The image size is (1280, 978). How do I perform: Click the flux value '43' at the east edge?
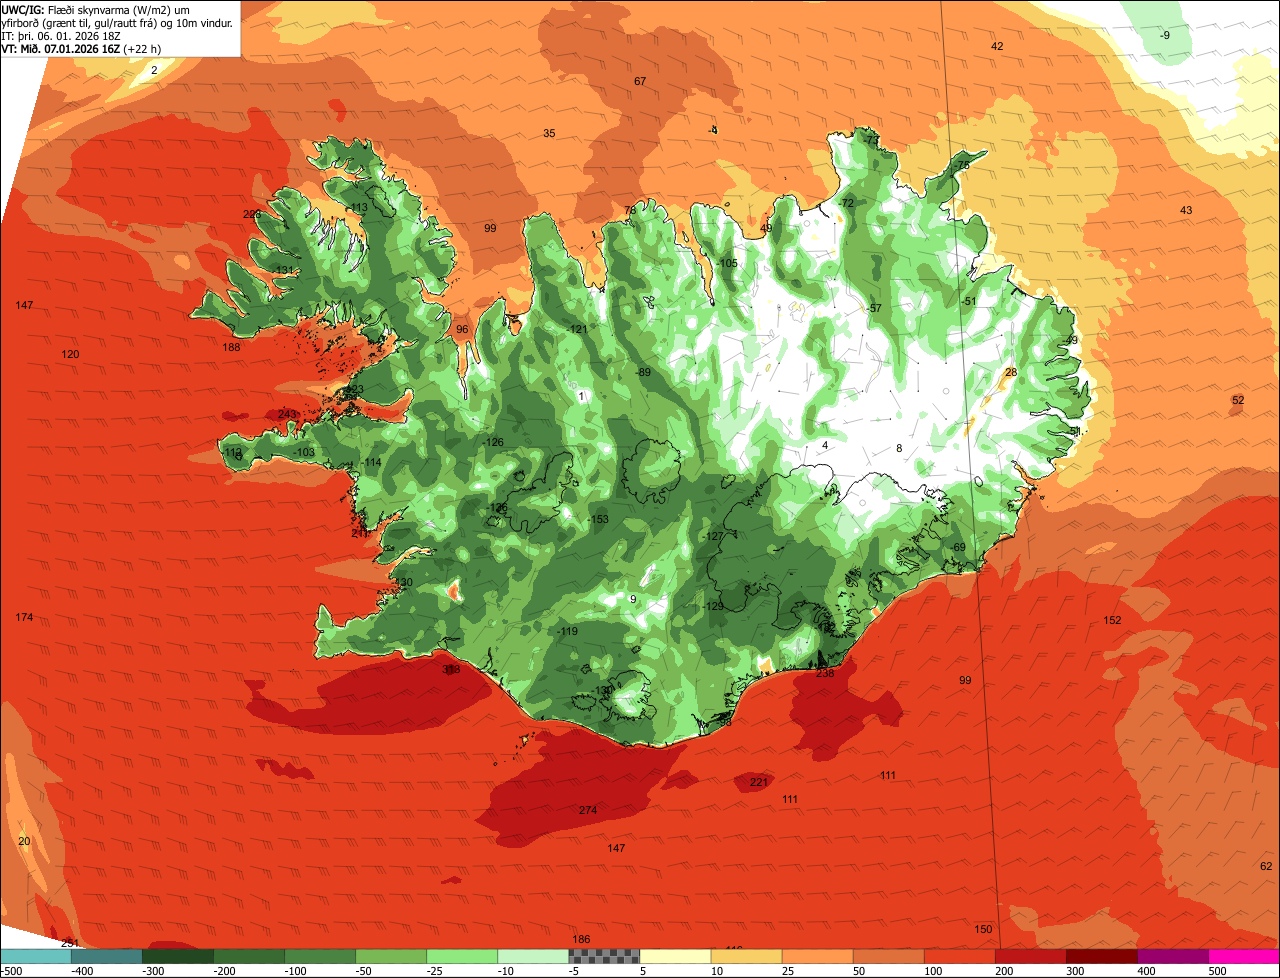[x=1186, y=210]
